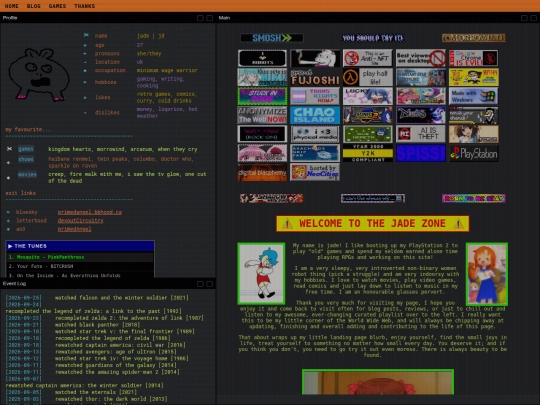The image size is (540, 405).
Task: Click the 'You should try it' banner
Action: tap(373, 38)
